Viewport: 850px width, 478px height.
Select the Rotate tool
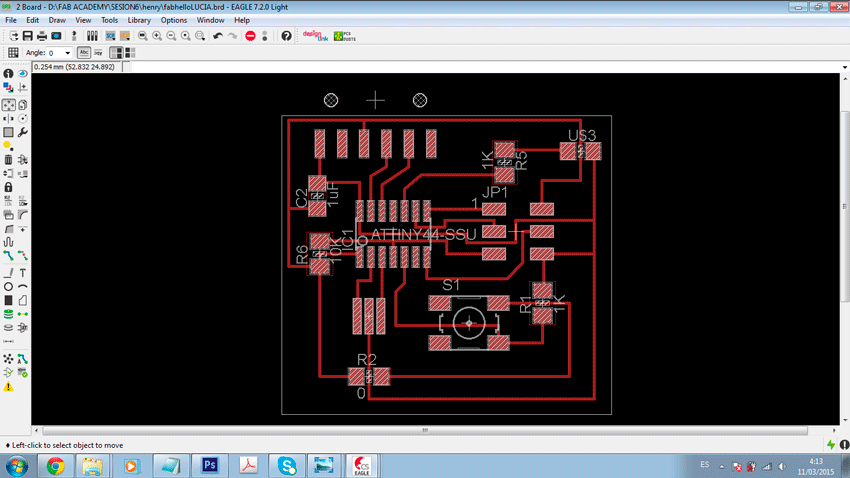coord(22,118)
